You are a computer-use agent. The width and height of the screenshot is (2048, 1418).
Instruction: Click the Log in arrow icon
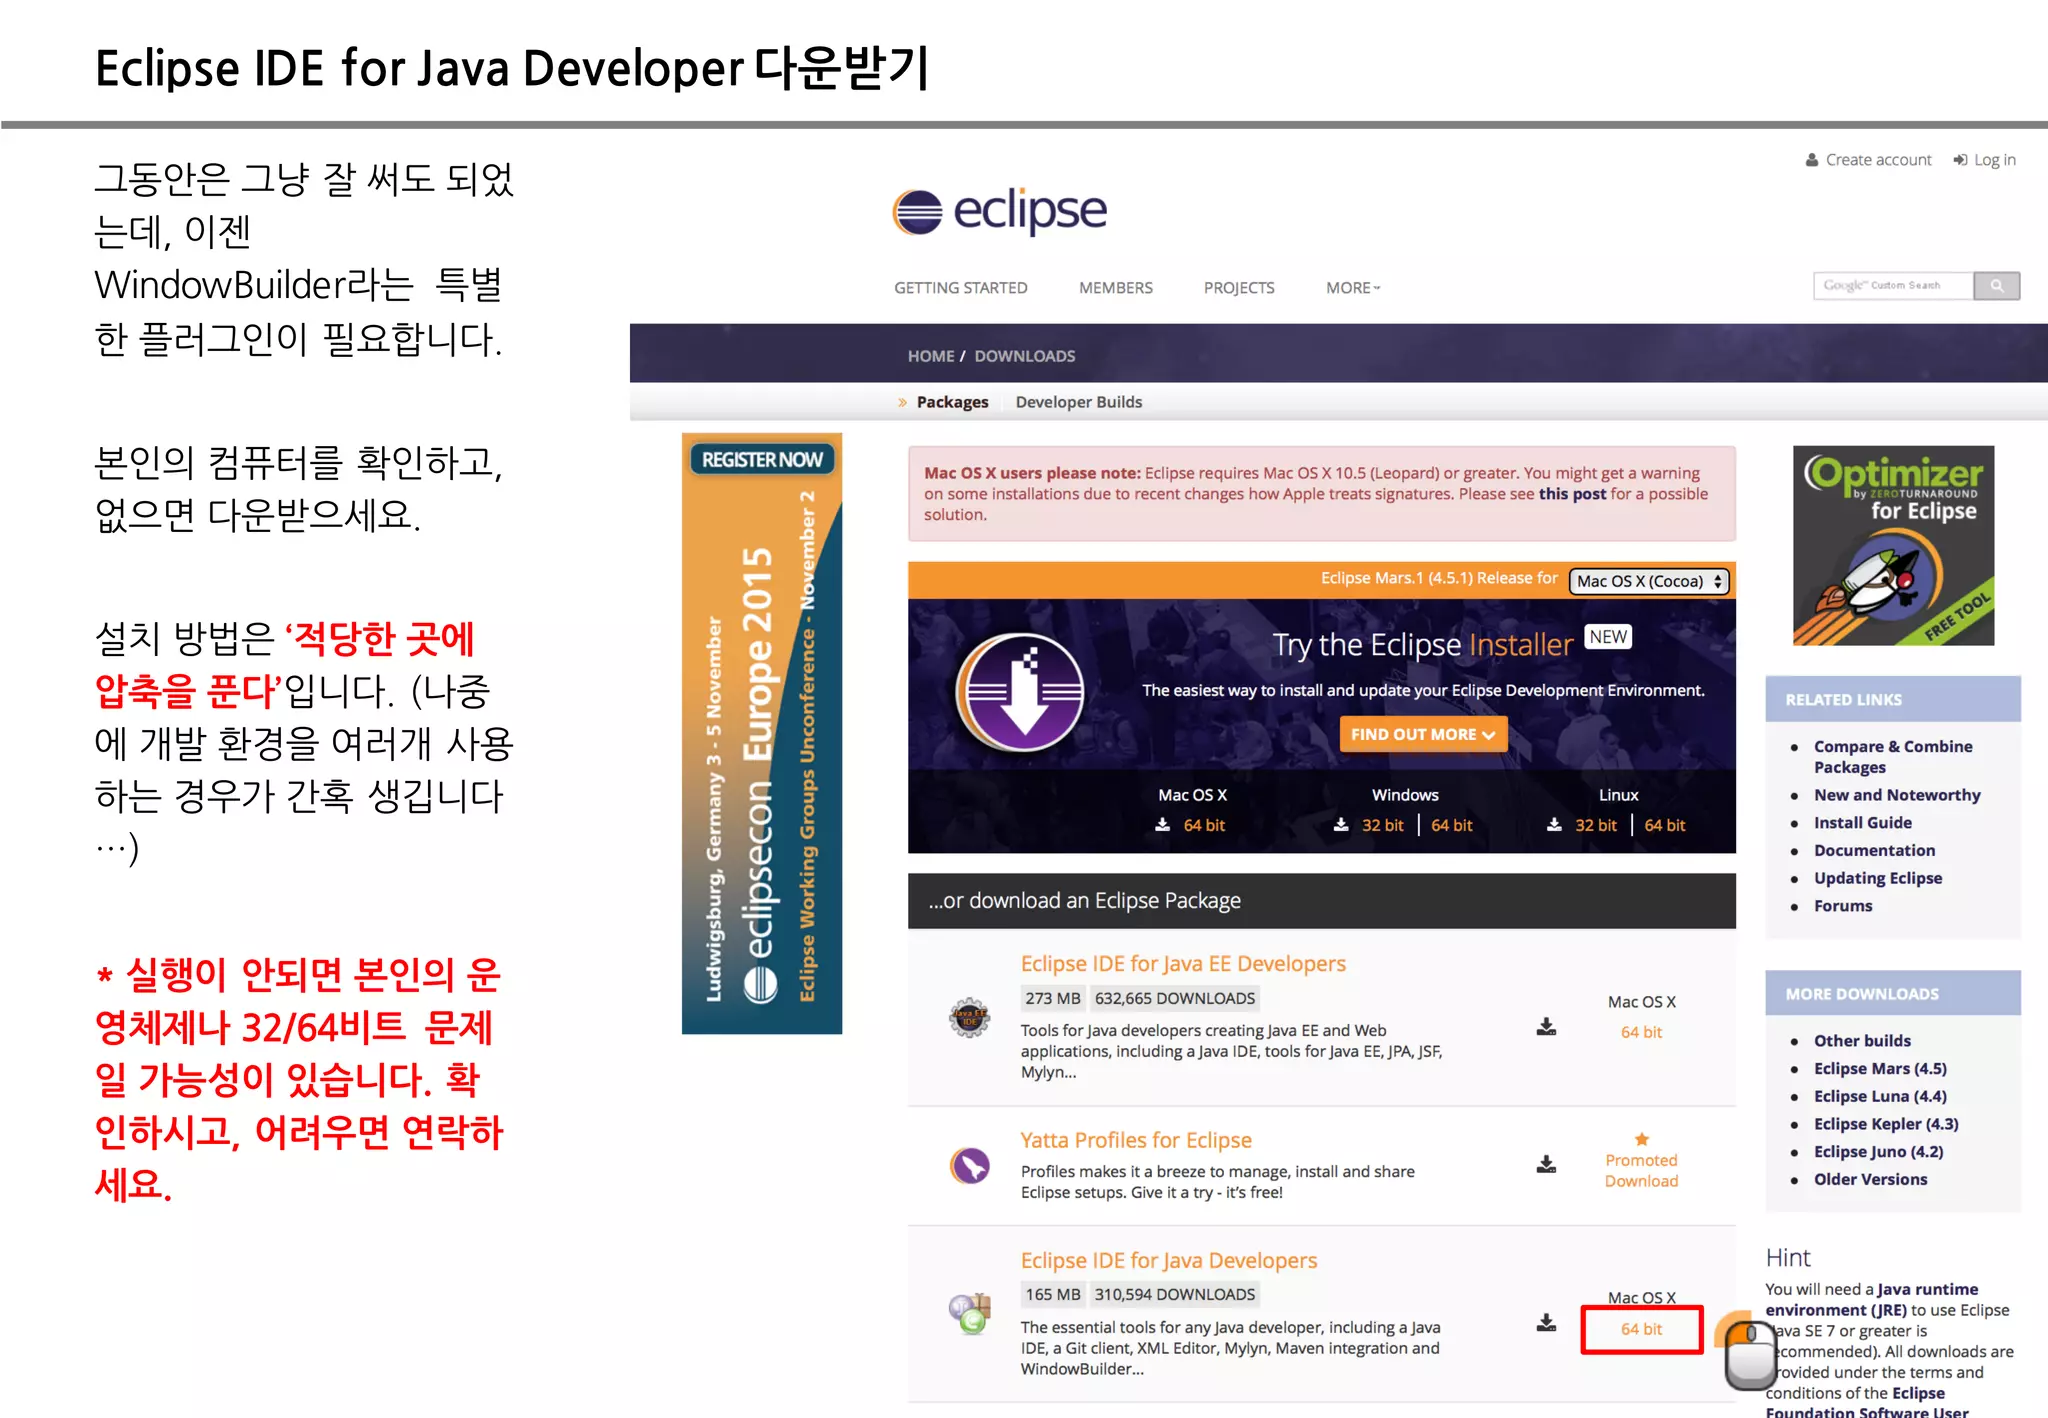click(1960, 160)
